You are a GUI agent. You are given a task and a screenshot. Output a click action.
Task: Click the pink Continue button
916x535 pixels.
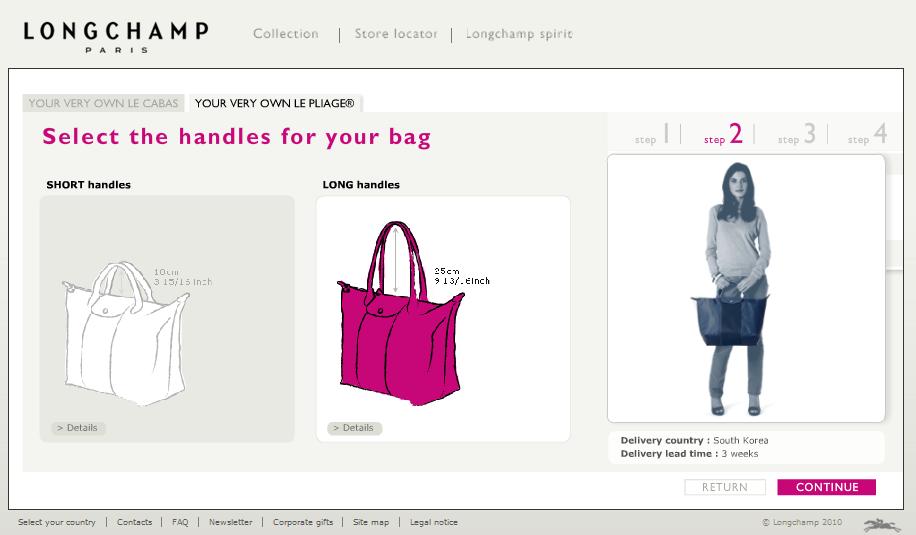tap(826, 487)
